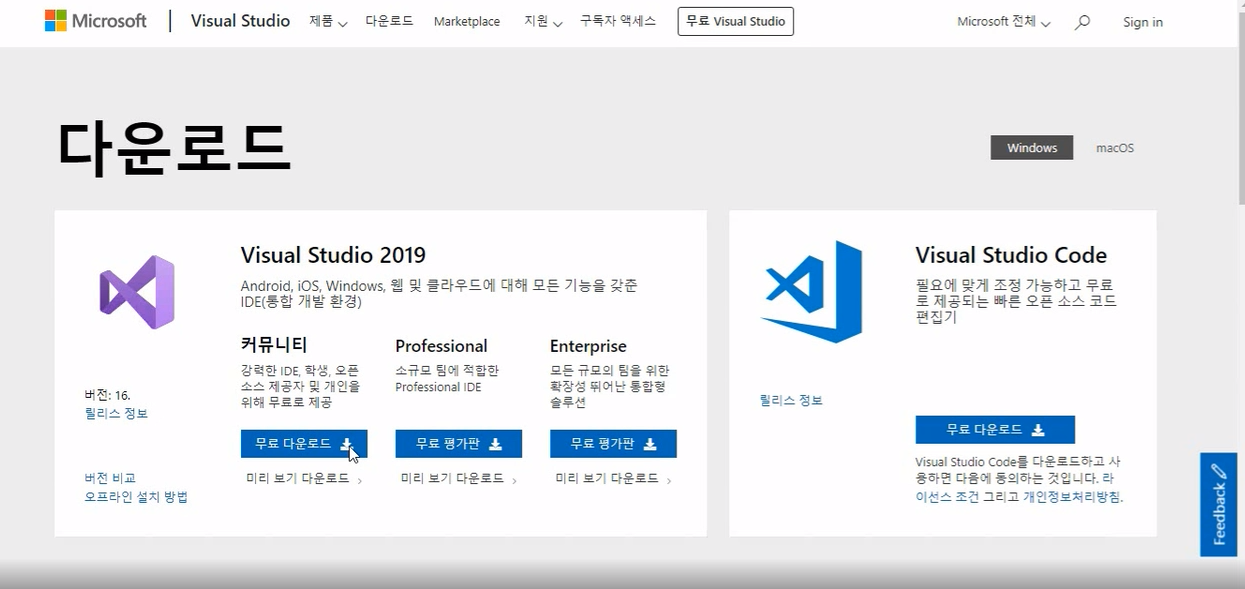The height and width of the screenshot is (589, 1245).
Task: Click Sign in at the top right
Action: (1142, 21)
